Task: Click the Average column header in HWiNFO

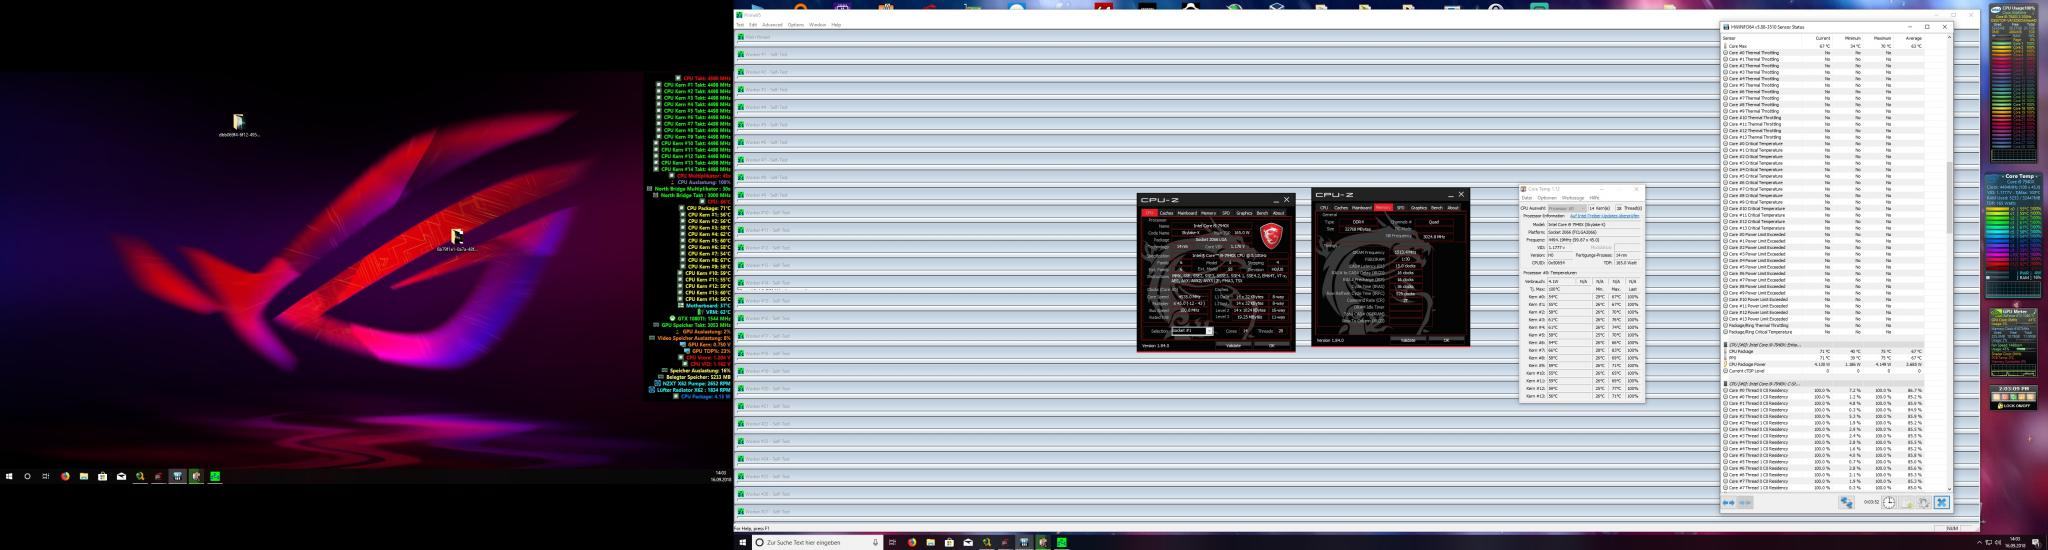Action: 1914,38
